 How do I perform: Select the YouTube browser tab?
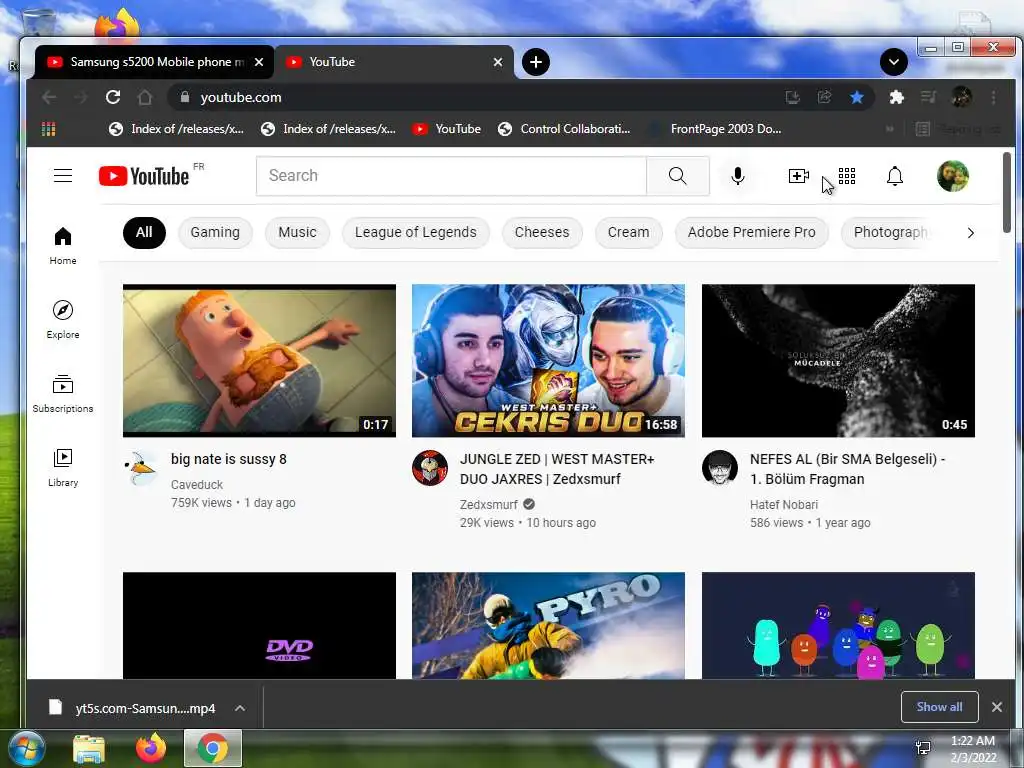point(394,62)
